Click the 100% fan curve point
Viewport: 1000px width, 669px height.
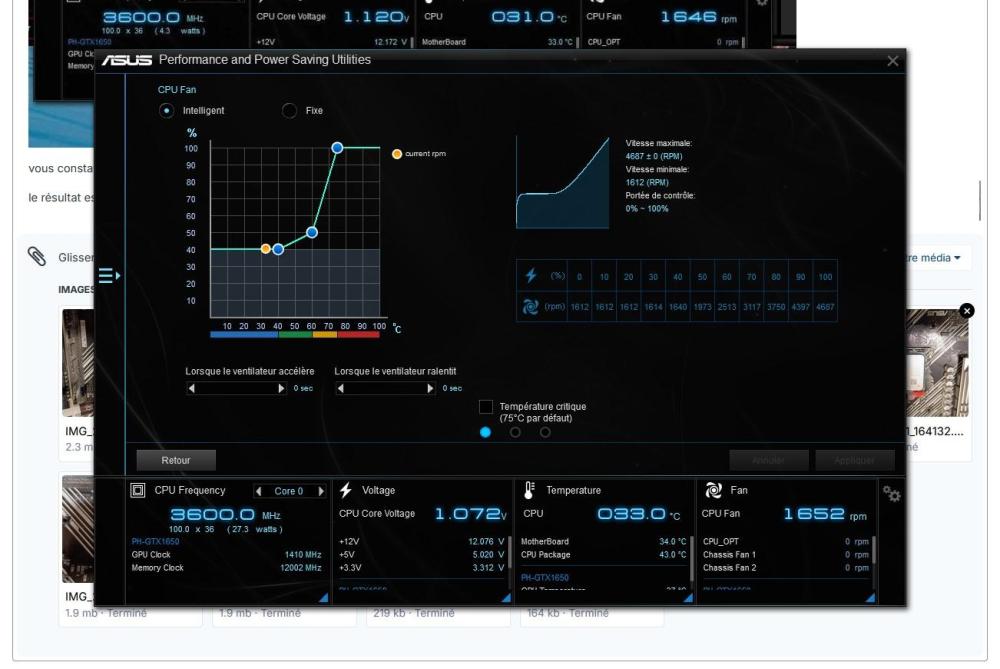pyautogui.click(x=337, y=148)
